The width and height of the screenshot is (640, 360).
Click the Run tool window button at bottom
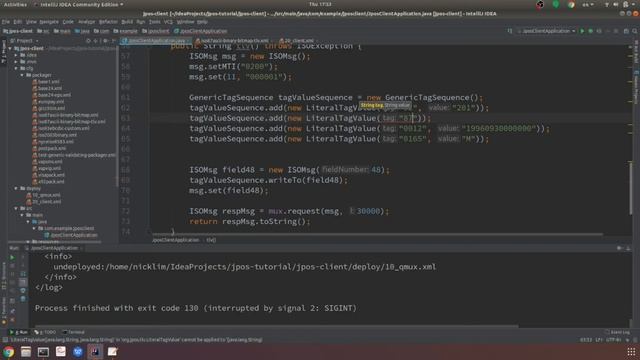coord(19,332)
